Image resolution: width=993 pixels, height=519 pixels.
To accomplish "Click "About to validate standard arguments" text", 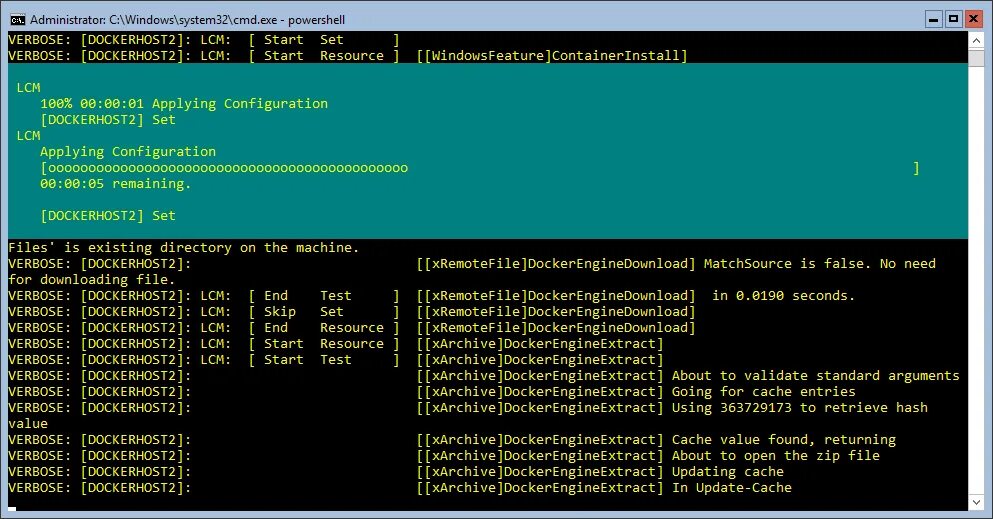I will (x=815, y=376).
